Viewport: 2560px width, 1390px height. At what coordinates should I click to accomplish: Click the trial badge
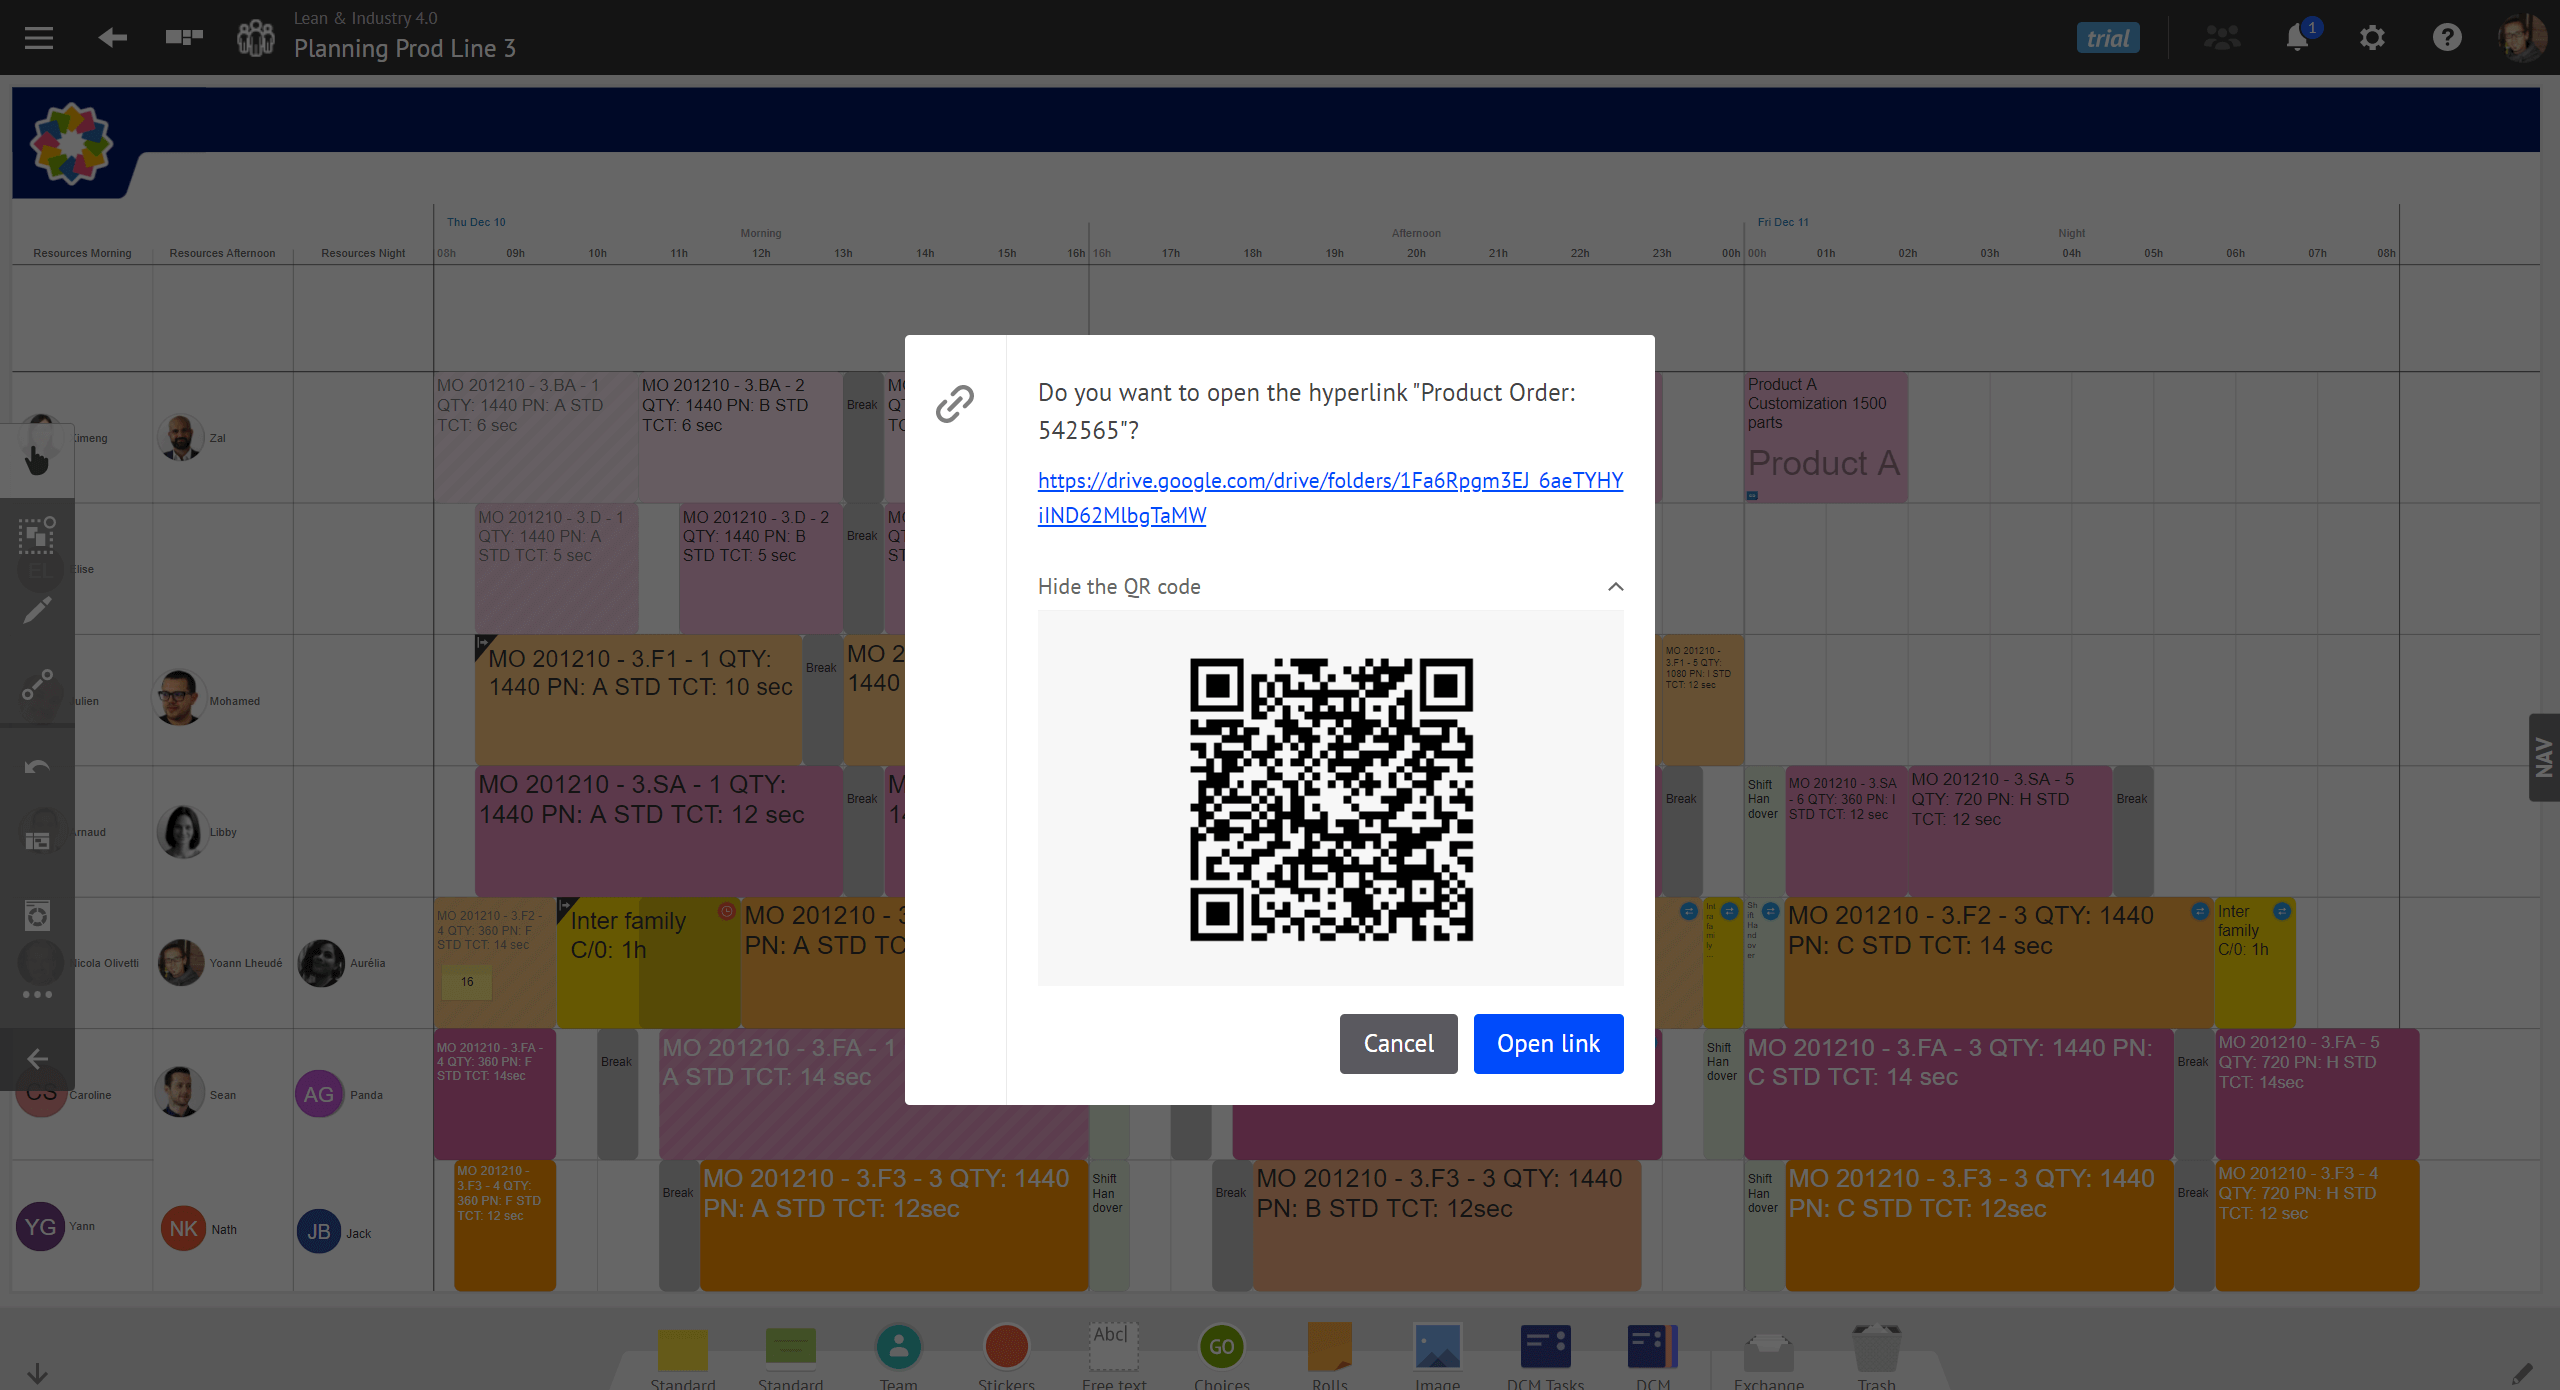click(x=2108, y=38)
